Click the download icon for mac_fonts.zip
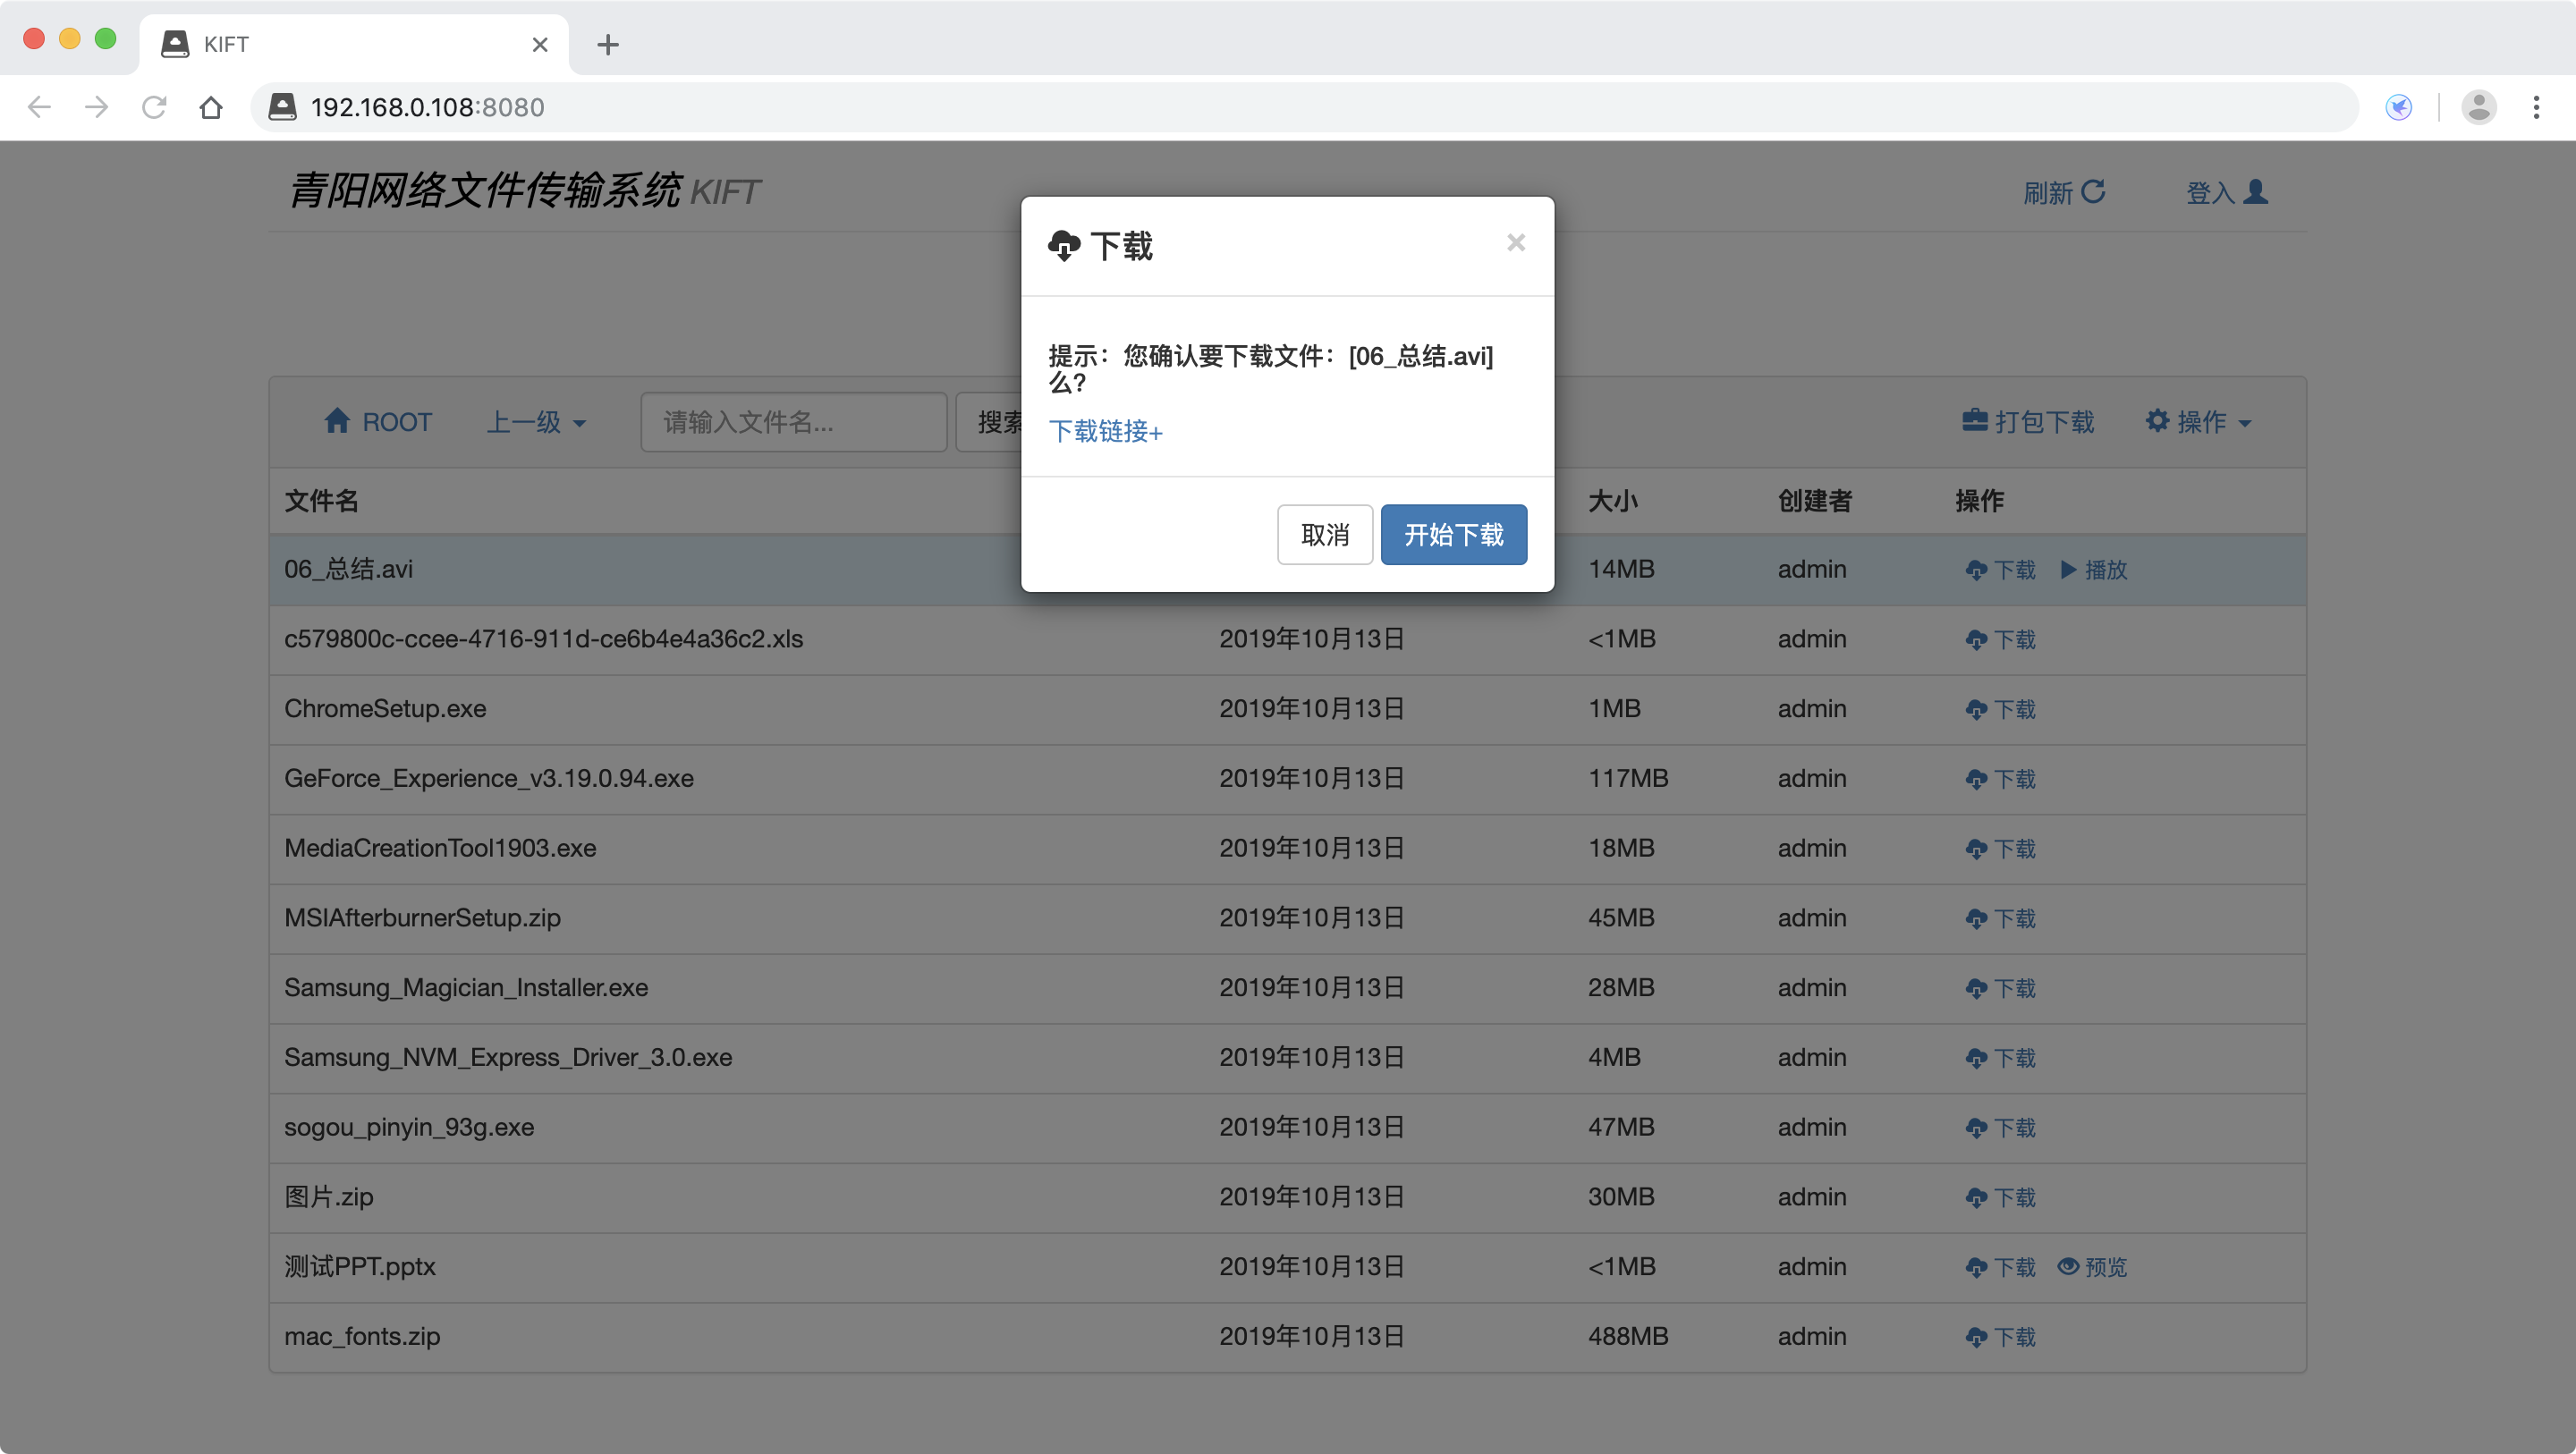The image size is (2576, 1454). [1976, 1336]
